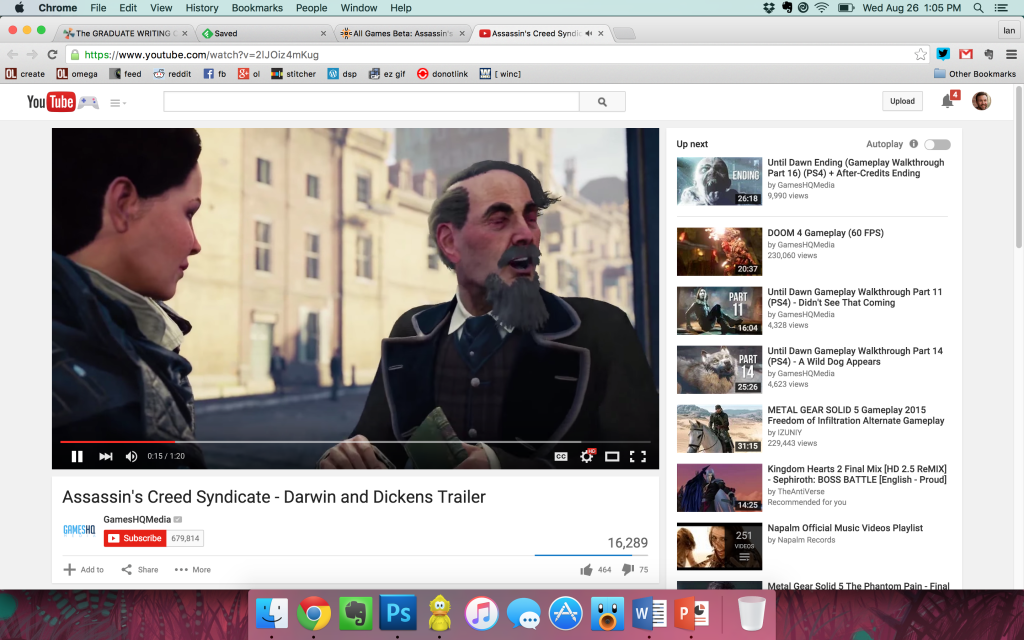1024x640 pixels.
Task: Click Twitter extension icon
Action: point(943,54)
